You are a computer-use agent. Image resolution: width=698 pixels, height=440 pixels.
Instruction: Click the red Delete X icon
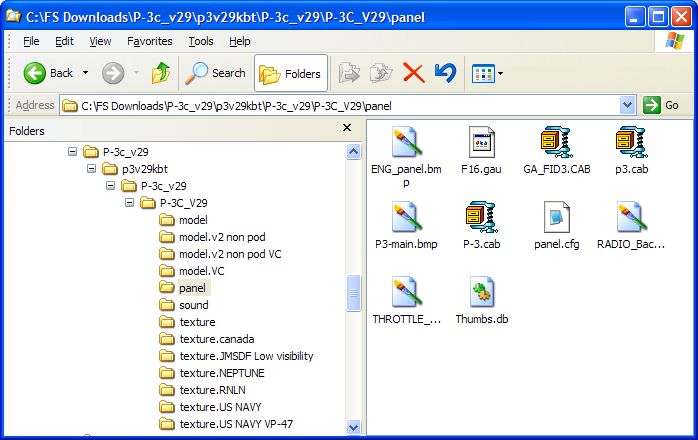pyautogui.click(x=414, y=73)
